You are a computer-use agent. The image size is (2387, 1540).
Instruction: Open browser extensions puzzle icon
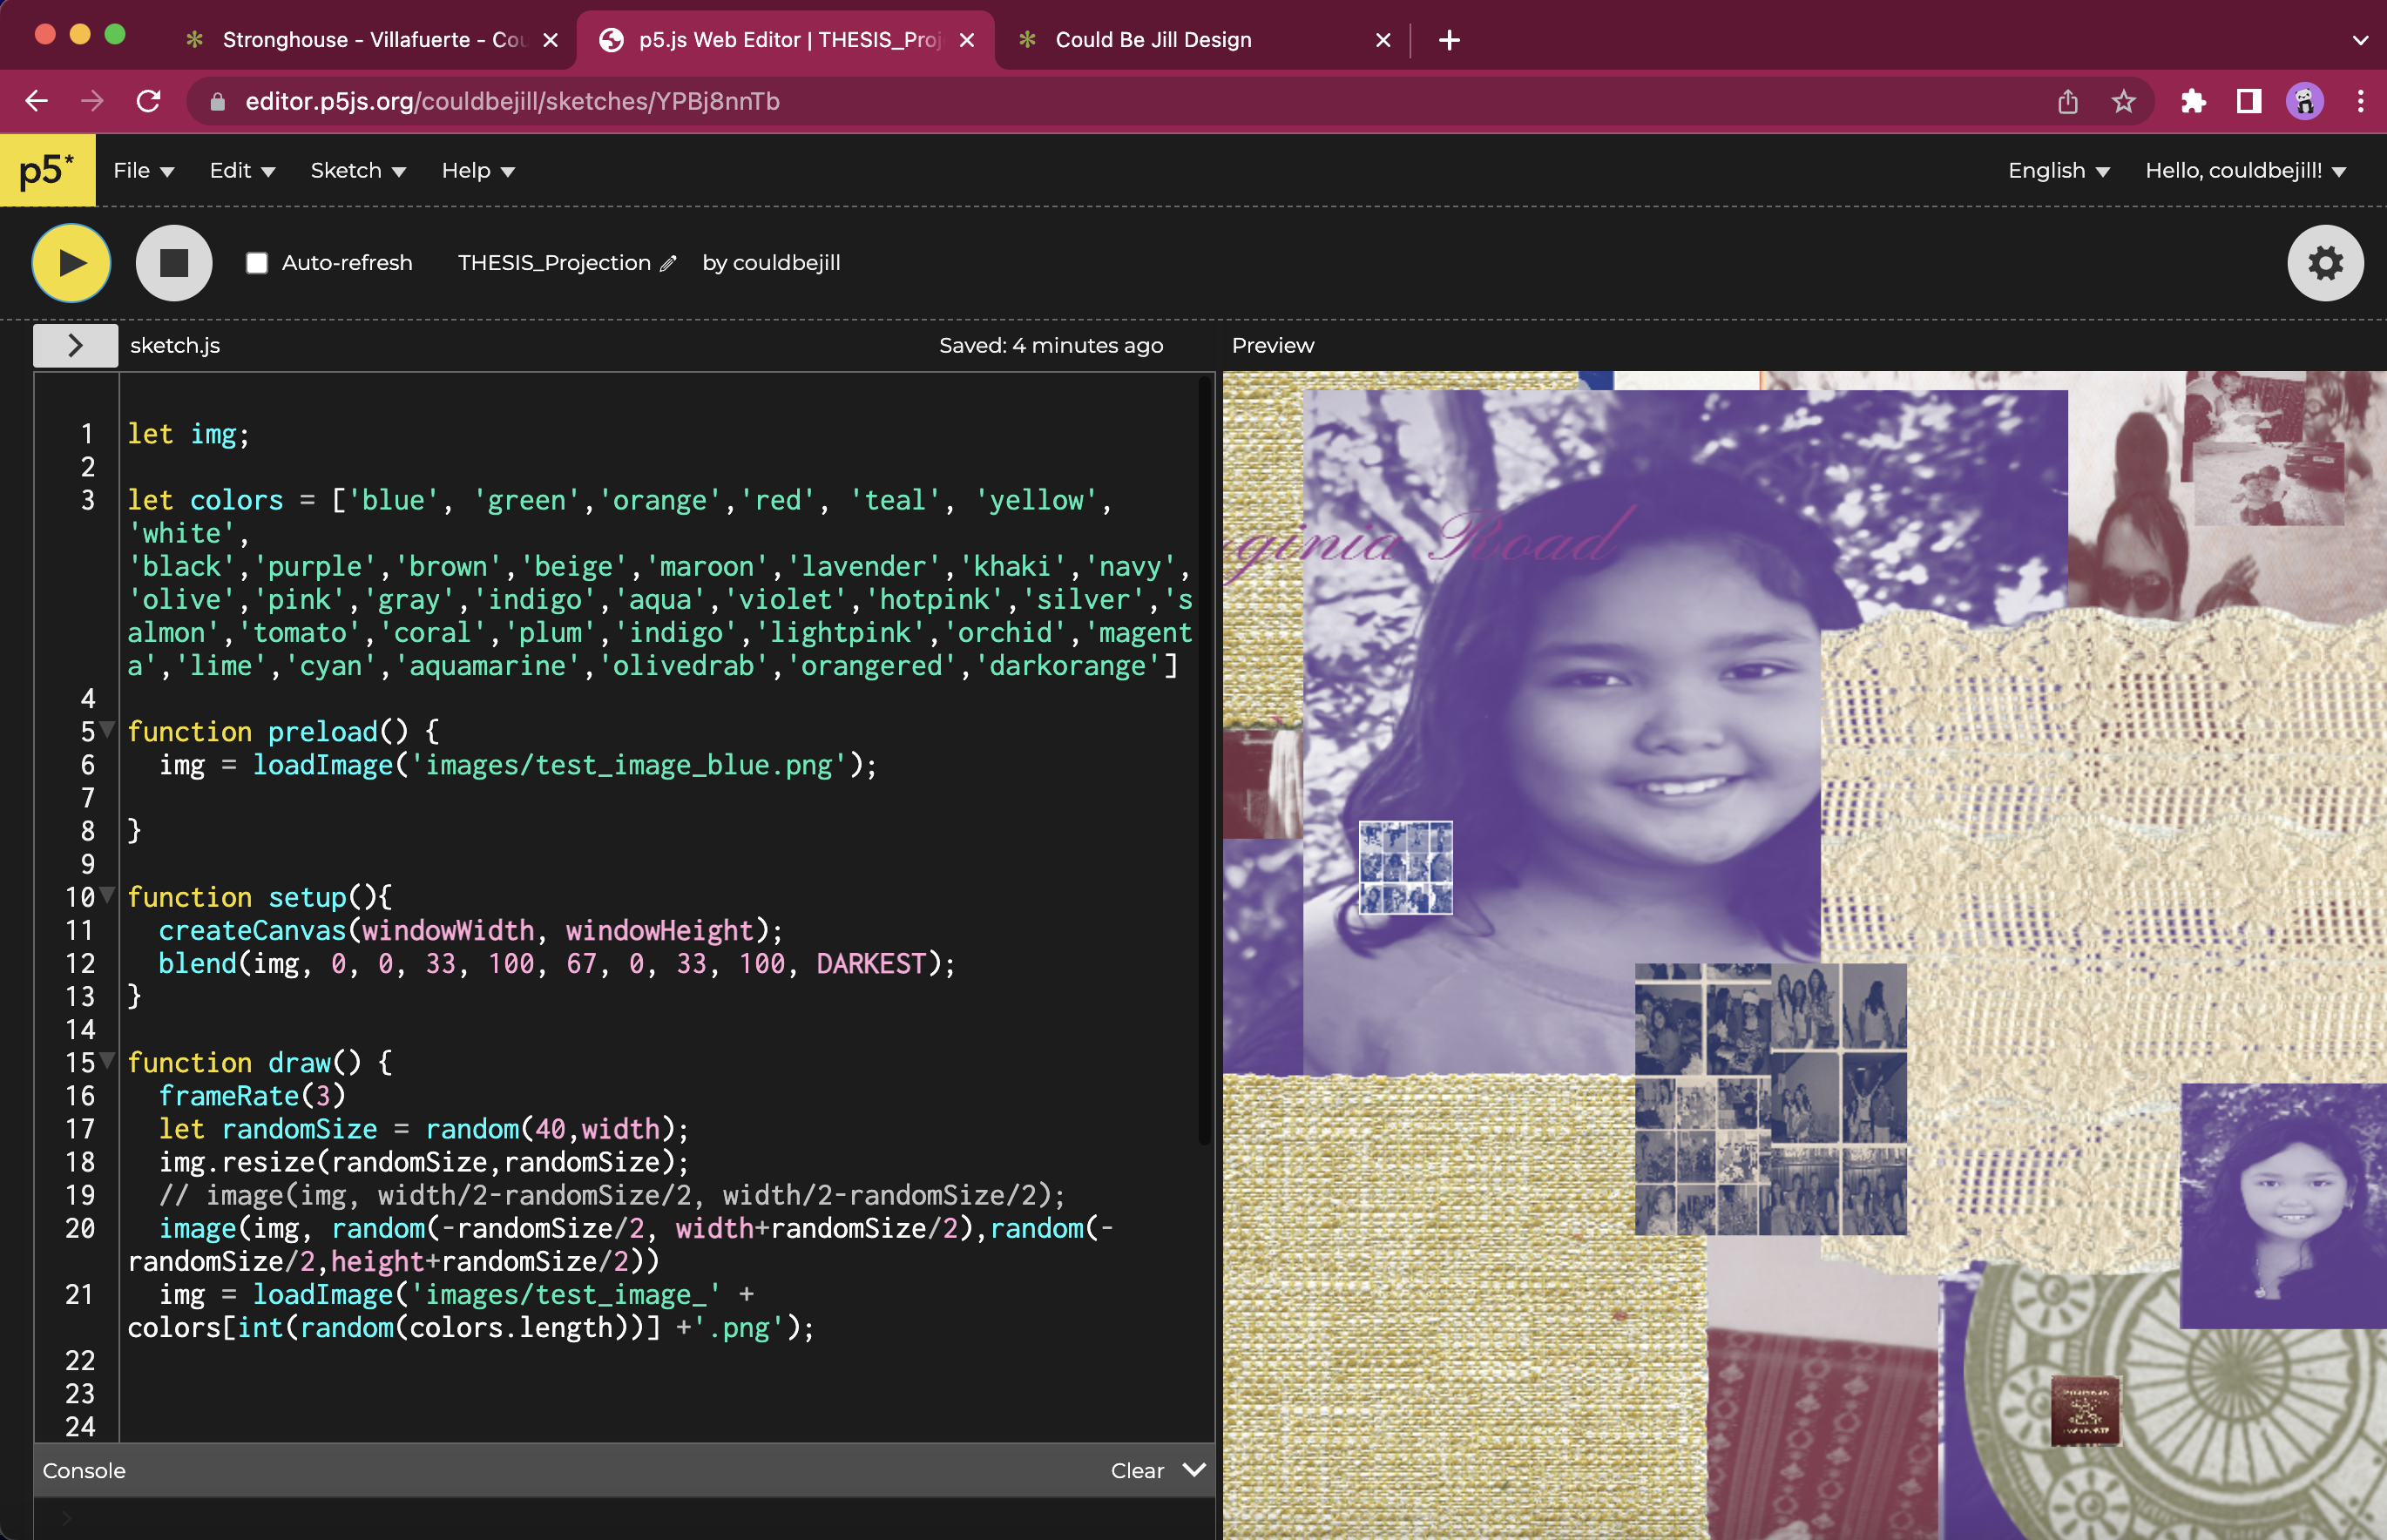(2193, 101)
